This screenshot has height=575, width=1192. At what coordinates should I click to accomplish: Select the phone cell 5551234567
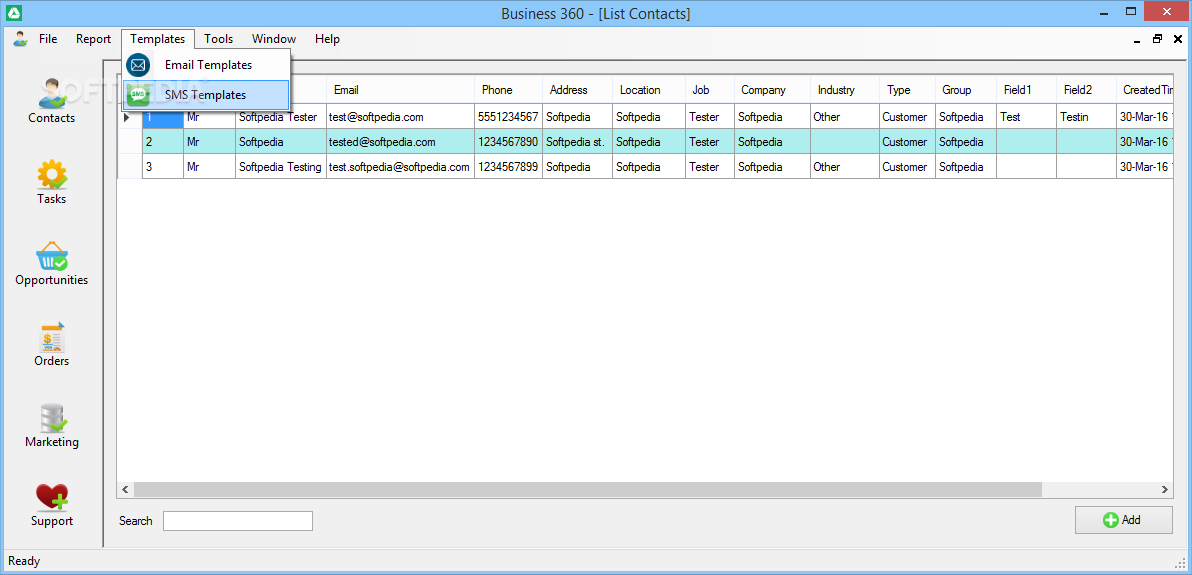509,117
